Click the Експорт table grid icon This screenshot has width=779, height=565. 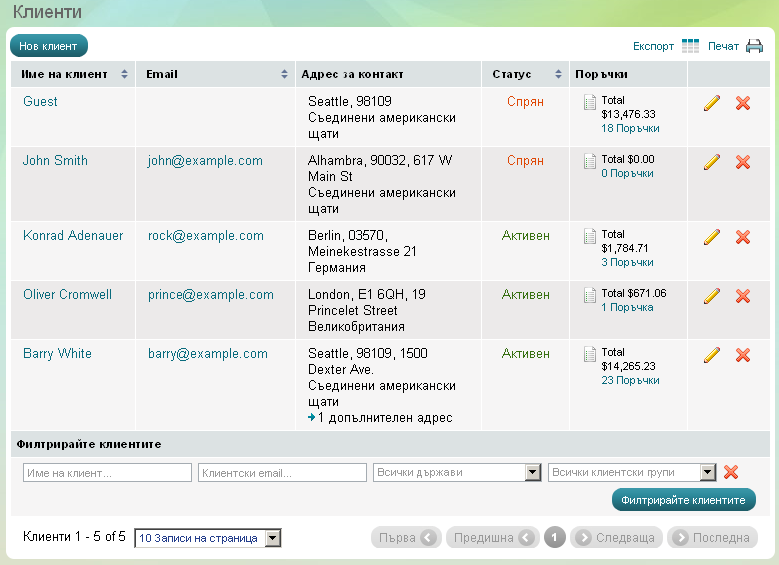tap(690, 46)
